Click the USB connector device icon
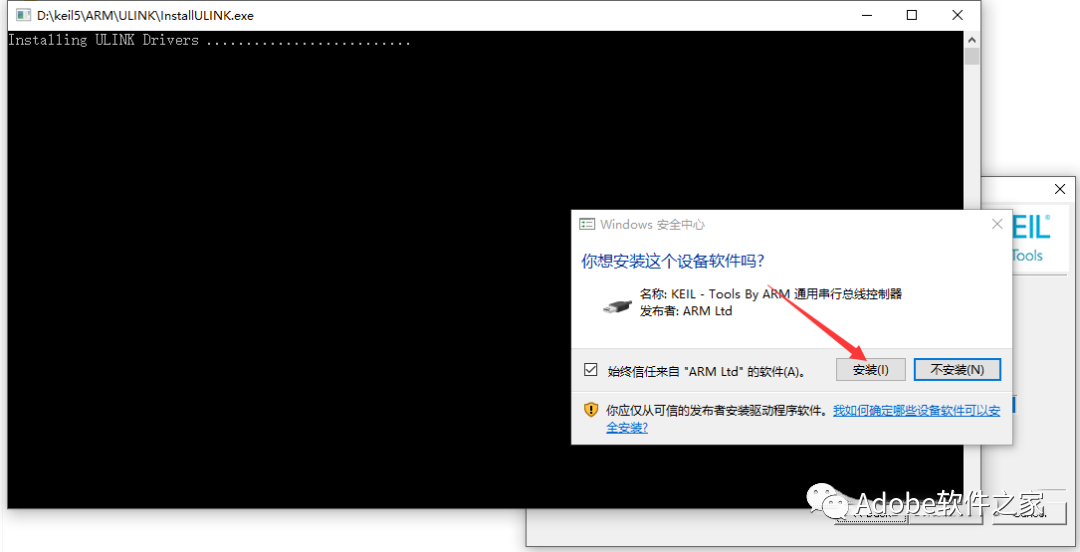The height and width of the screenshot is (552, 1080). [616, 304]
